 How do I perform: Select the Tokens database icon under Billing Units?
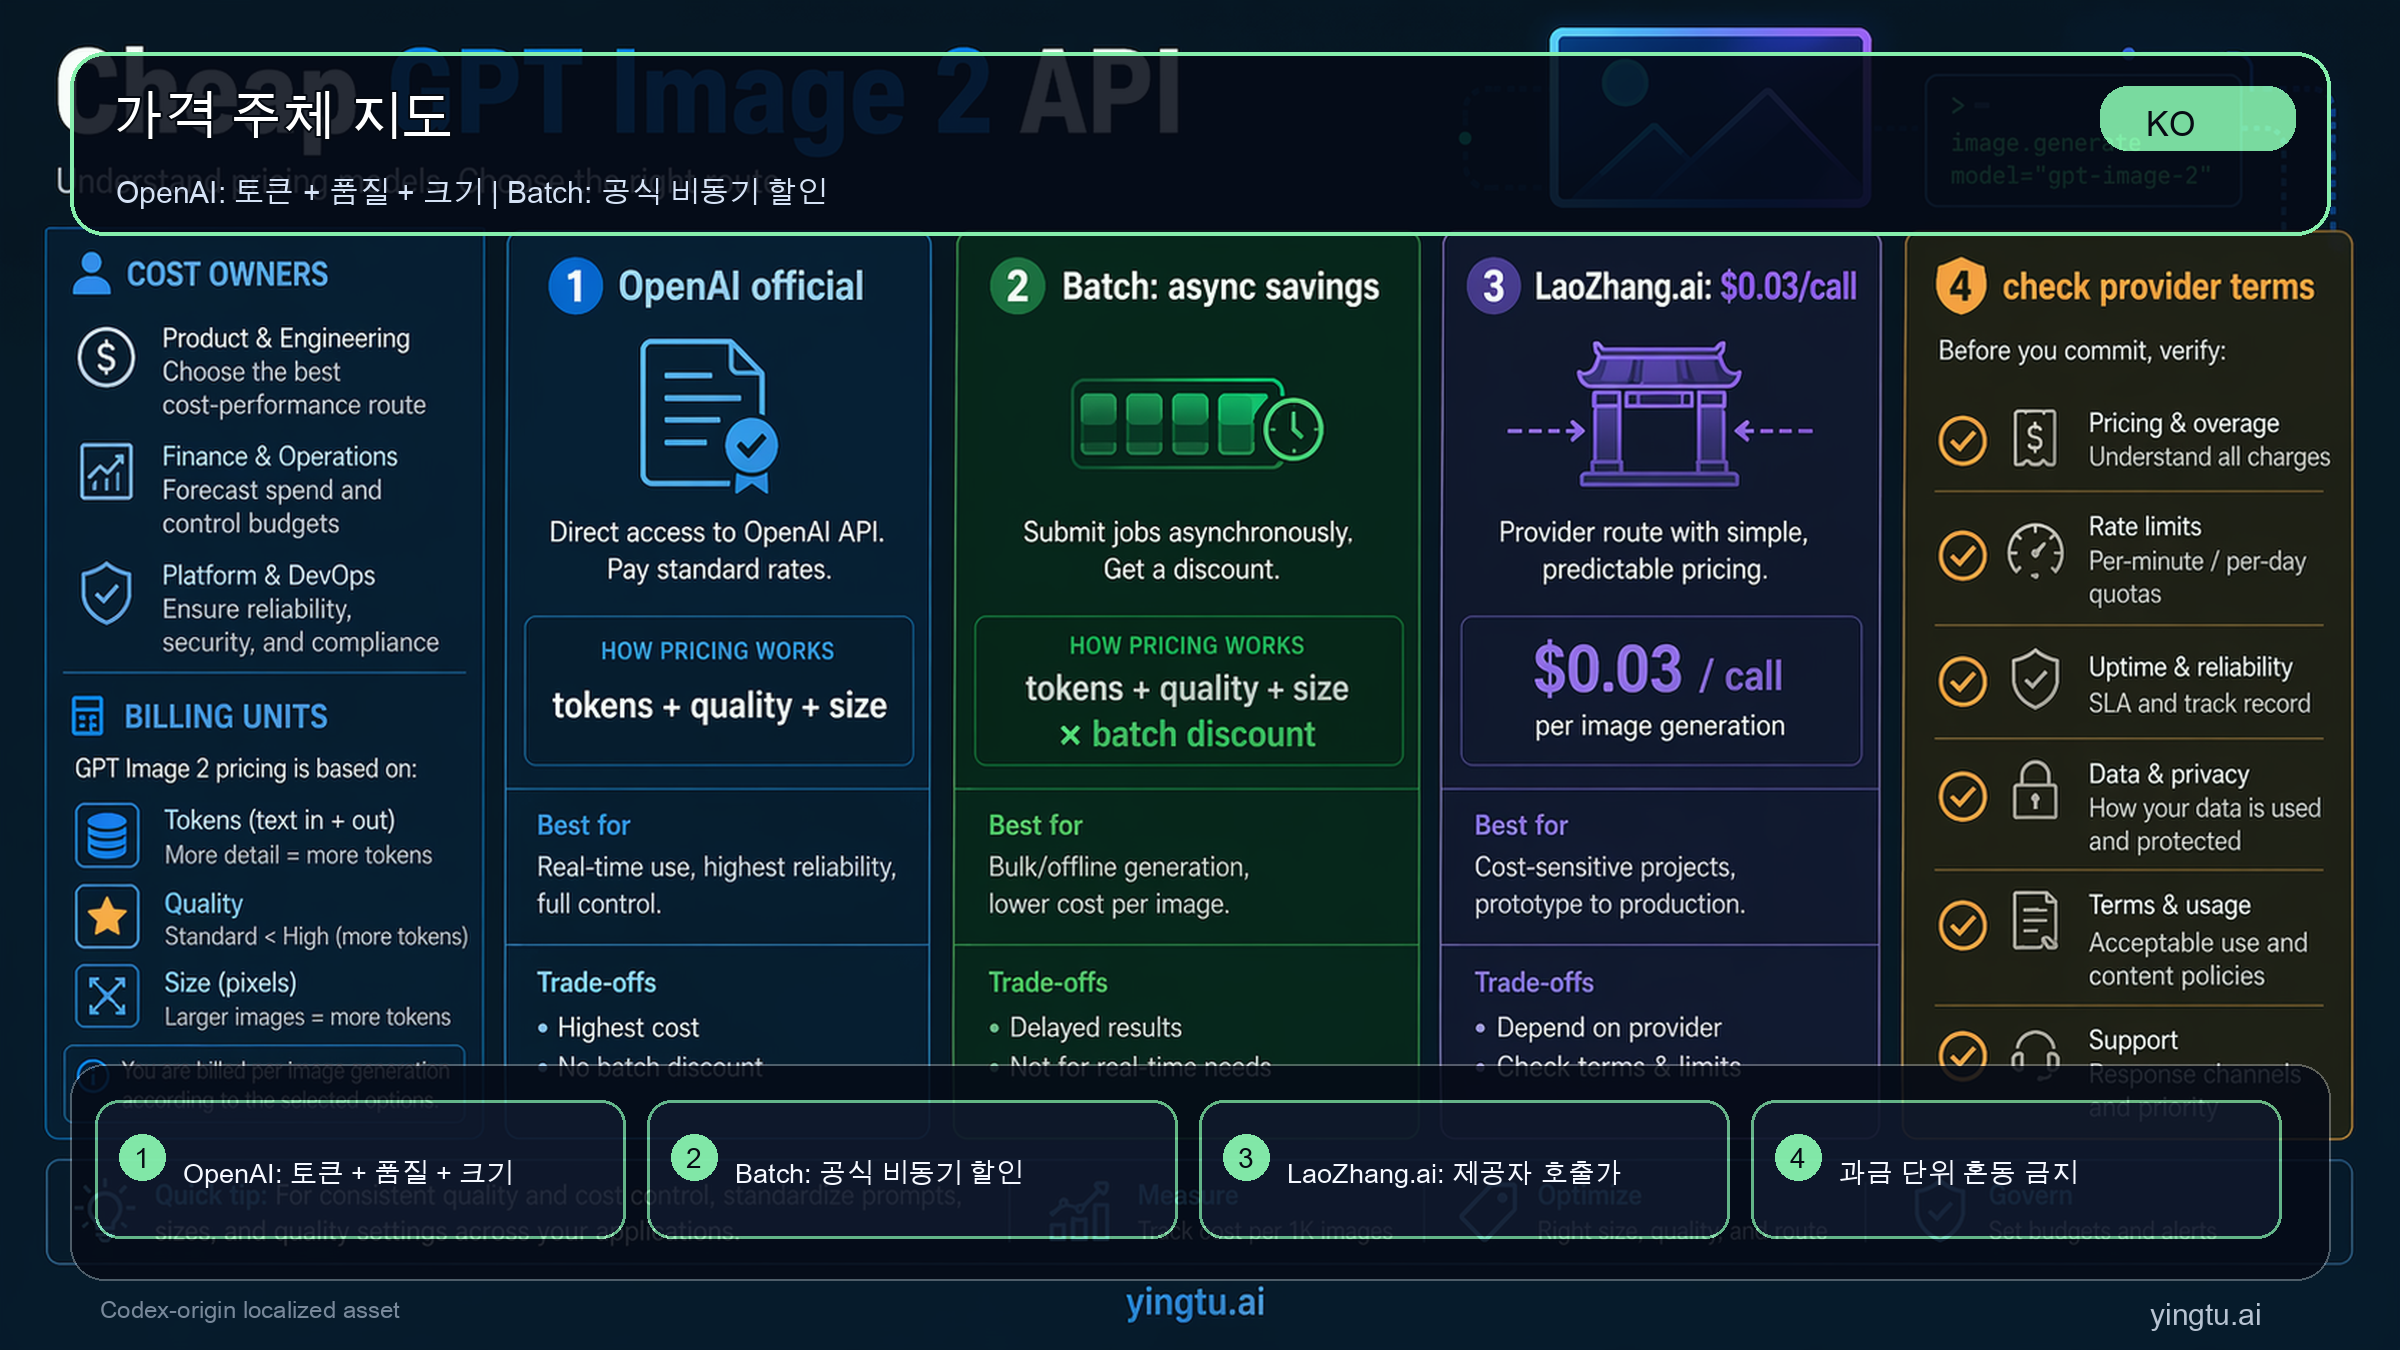pos(107,835)
